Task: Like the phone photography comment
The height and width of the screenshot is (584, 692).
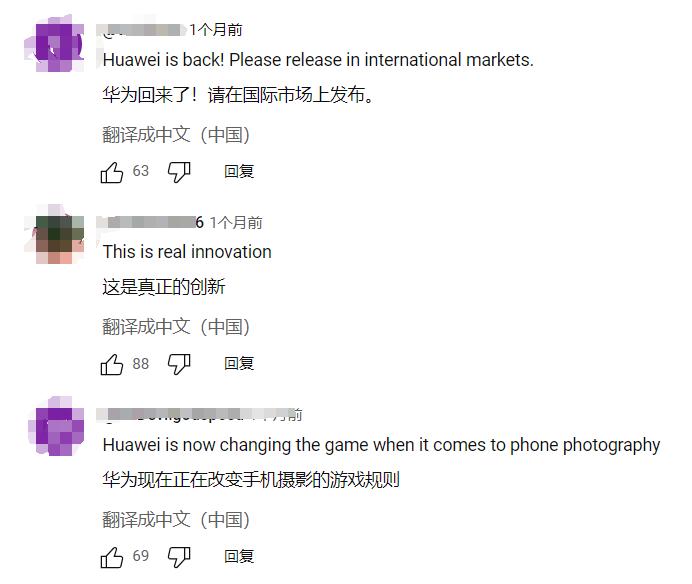Action: [x=112, y=557]
